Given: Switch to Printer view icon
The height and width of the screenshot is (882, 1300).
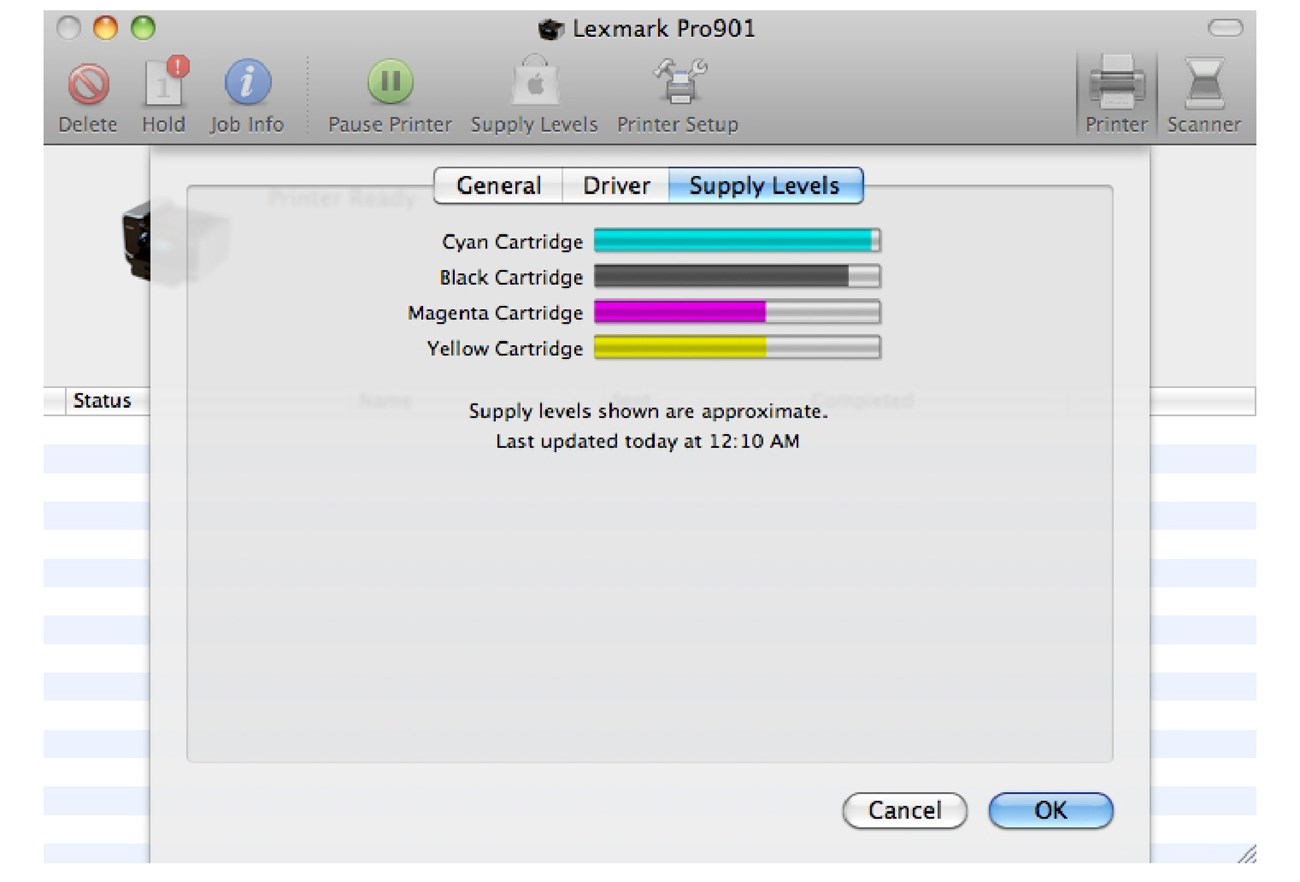Looking at the screenshot, I should pyautogui.click(x=1116, y=85).
